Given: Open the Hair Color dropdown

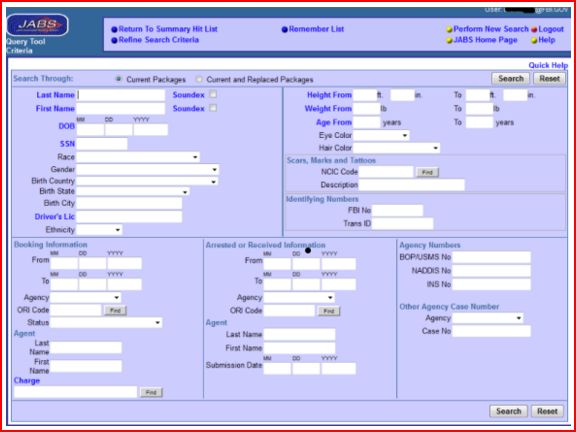Looking at the screenshot, I should [x=396, y=148].
